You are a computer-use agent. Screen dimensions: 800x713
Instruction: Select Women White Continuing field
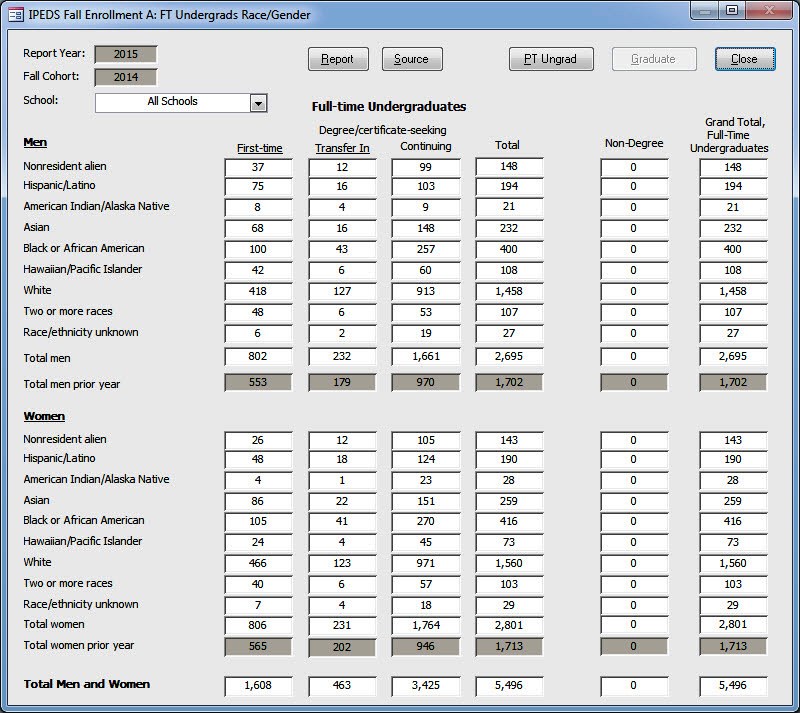pyautogui.click(x=426, y=563)
